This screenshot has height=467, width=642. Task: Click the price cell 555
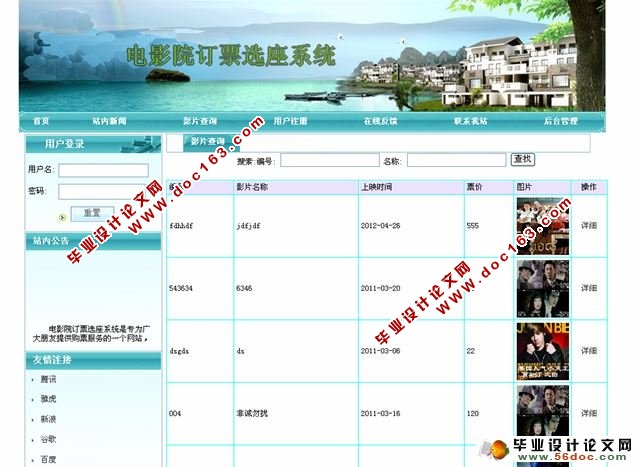click(x=472, y=226)
